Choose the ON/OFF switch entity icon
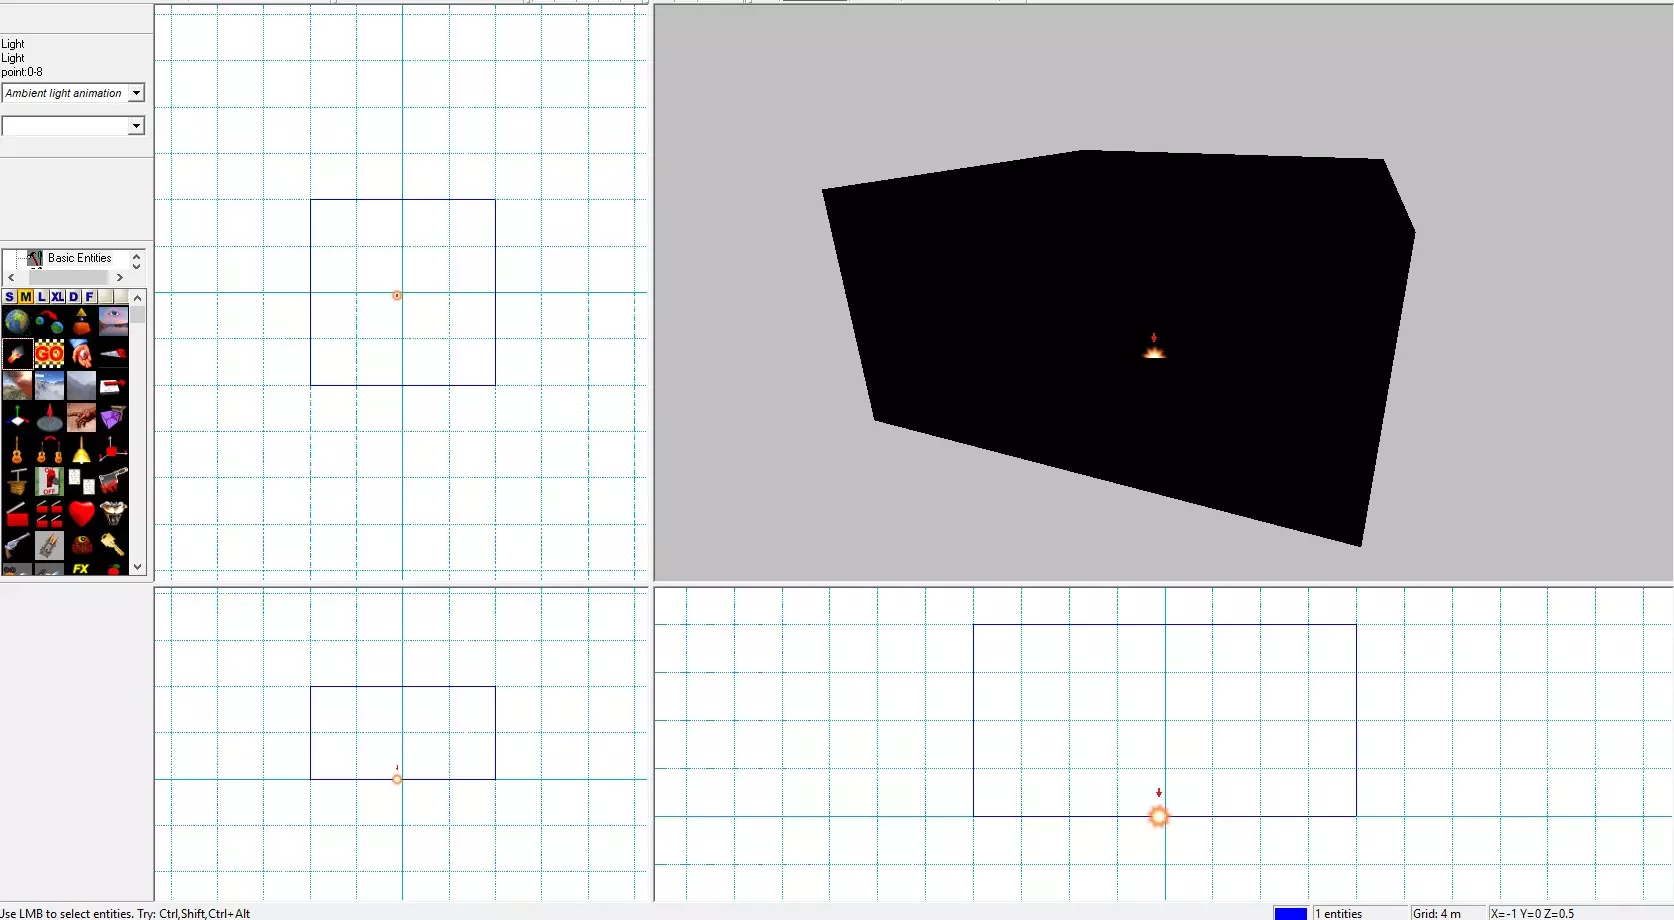Image resolution: width=1674 pixels, height=920 pixels. click(49, 482)
